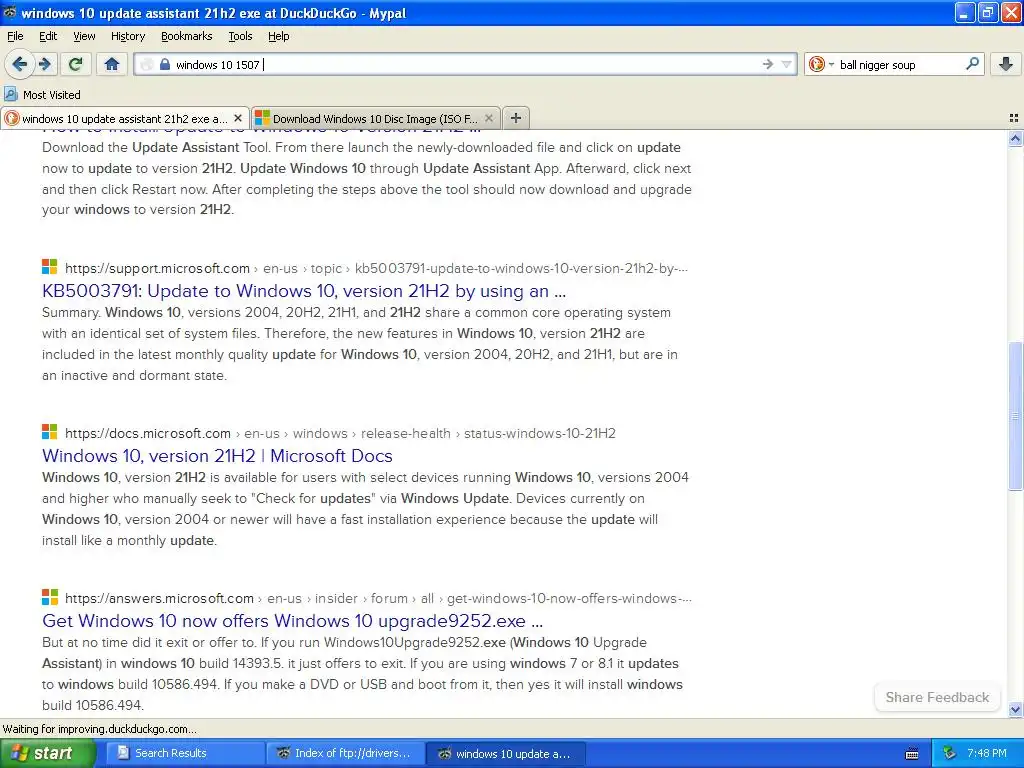The width and height of the screenshot is (1024, 768).
Task: Click the Mypal raccoon icon in title bar
Action: click(x=9, y=12)
